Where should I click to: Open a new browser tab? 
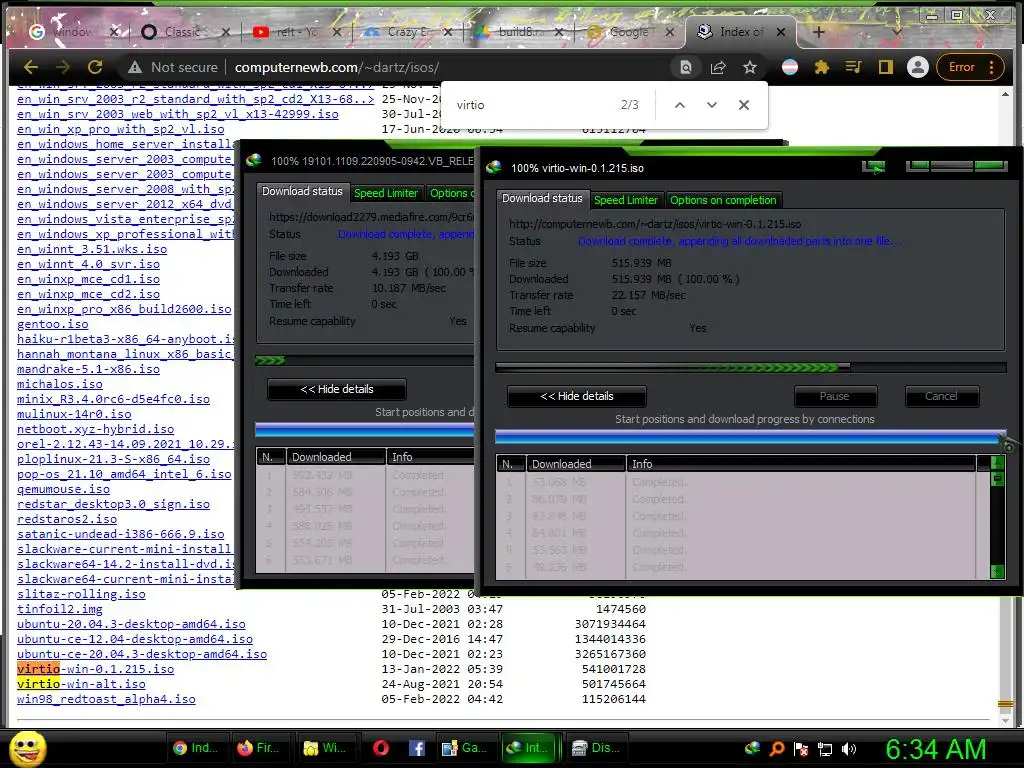pyautogui.click(x=819, y=32)
